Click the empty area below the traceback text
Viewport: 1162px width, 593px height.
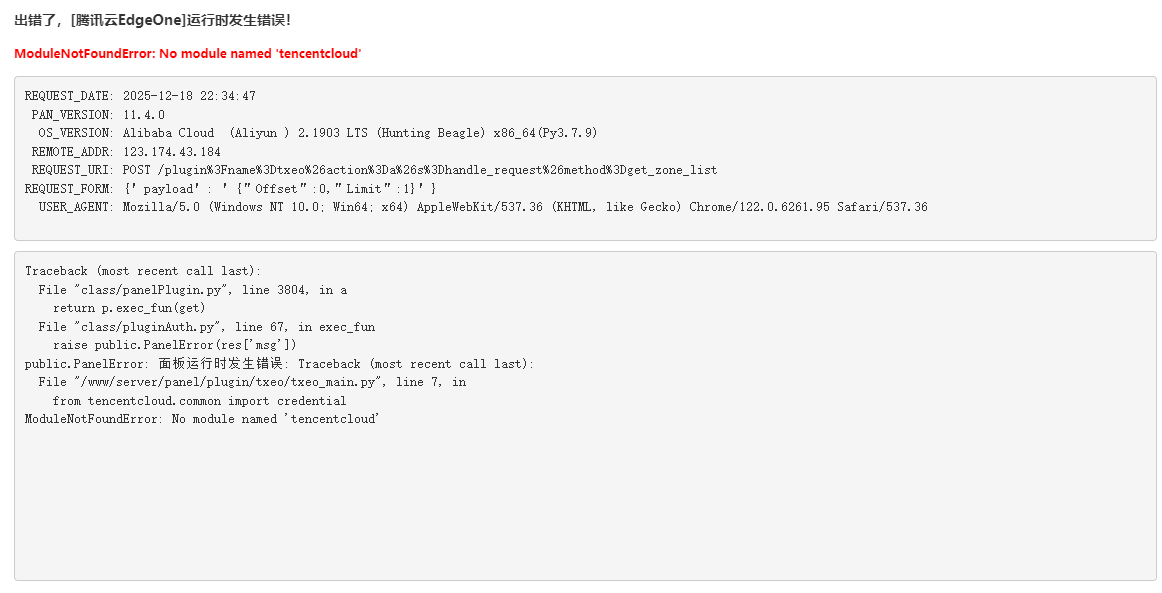(x=584, y=500)
